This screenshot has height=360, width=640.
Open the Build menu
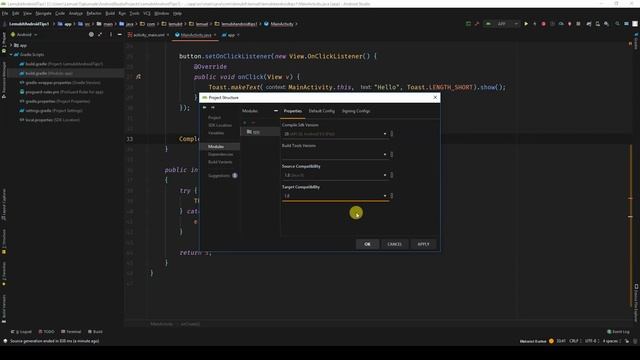(x=110, y=13)
